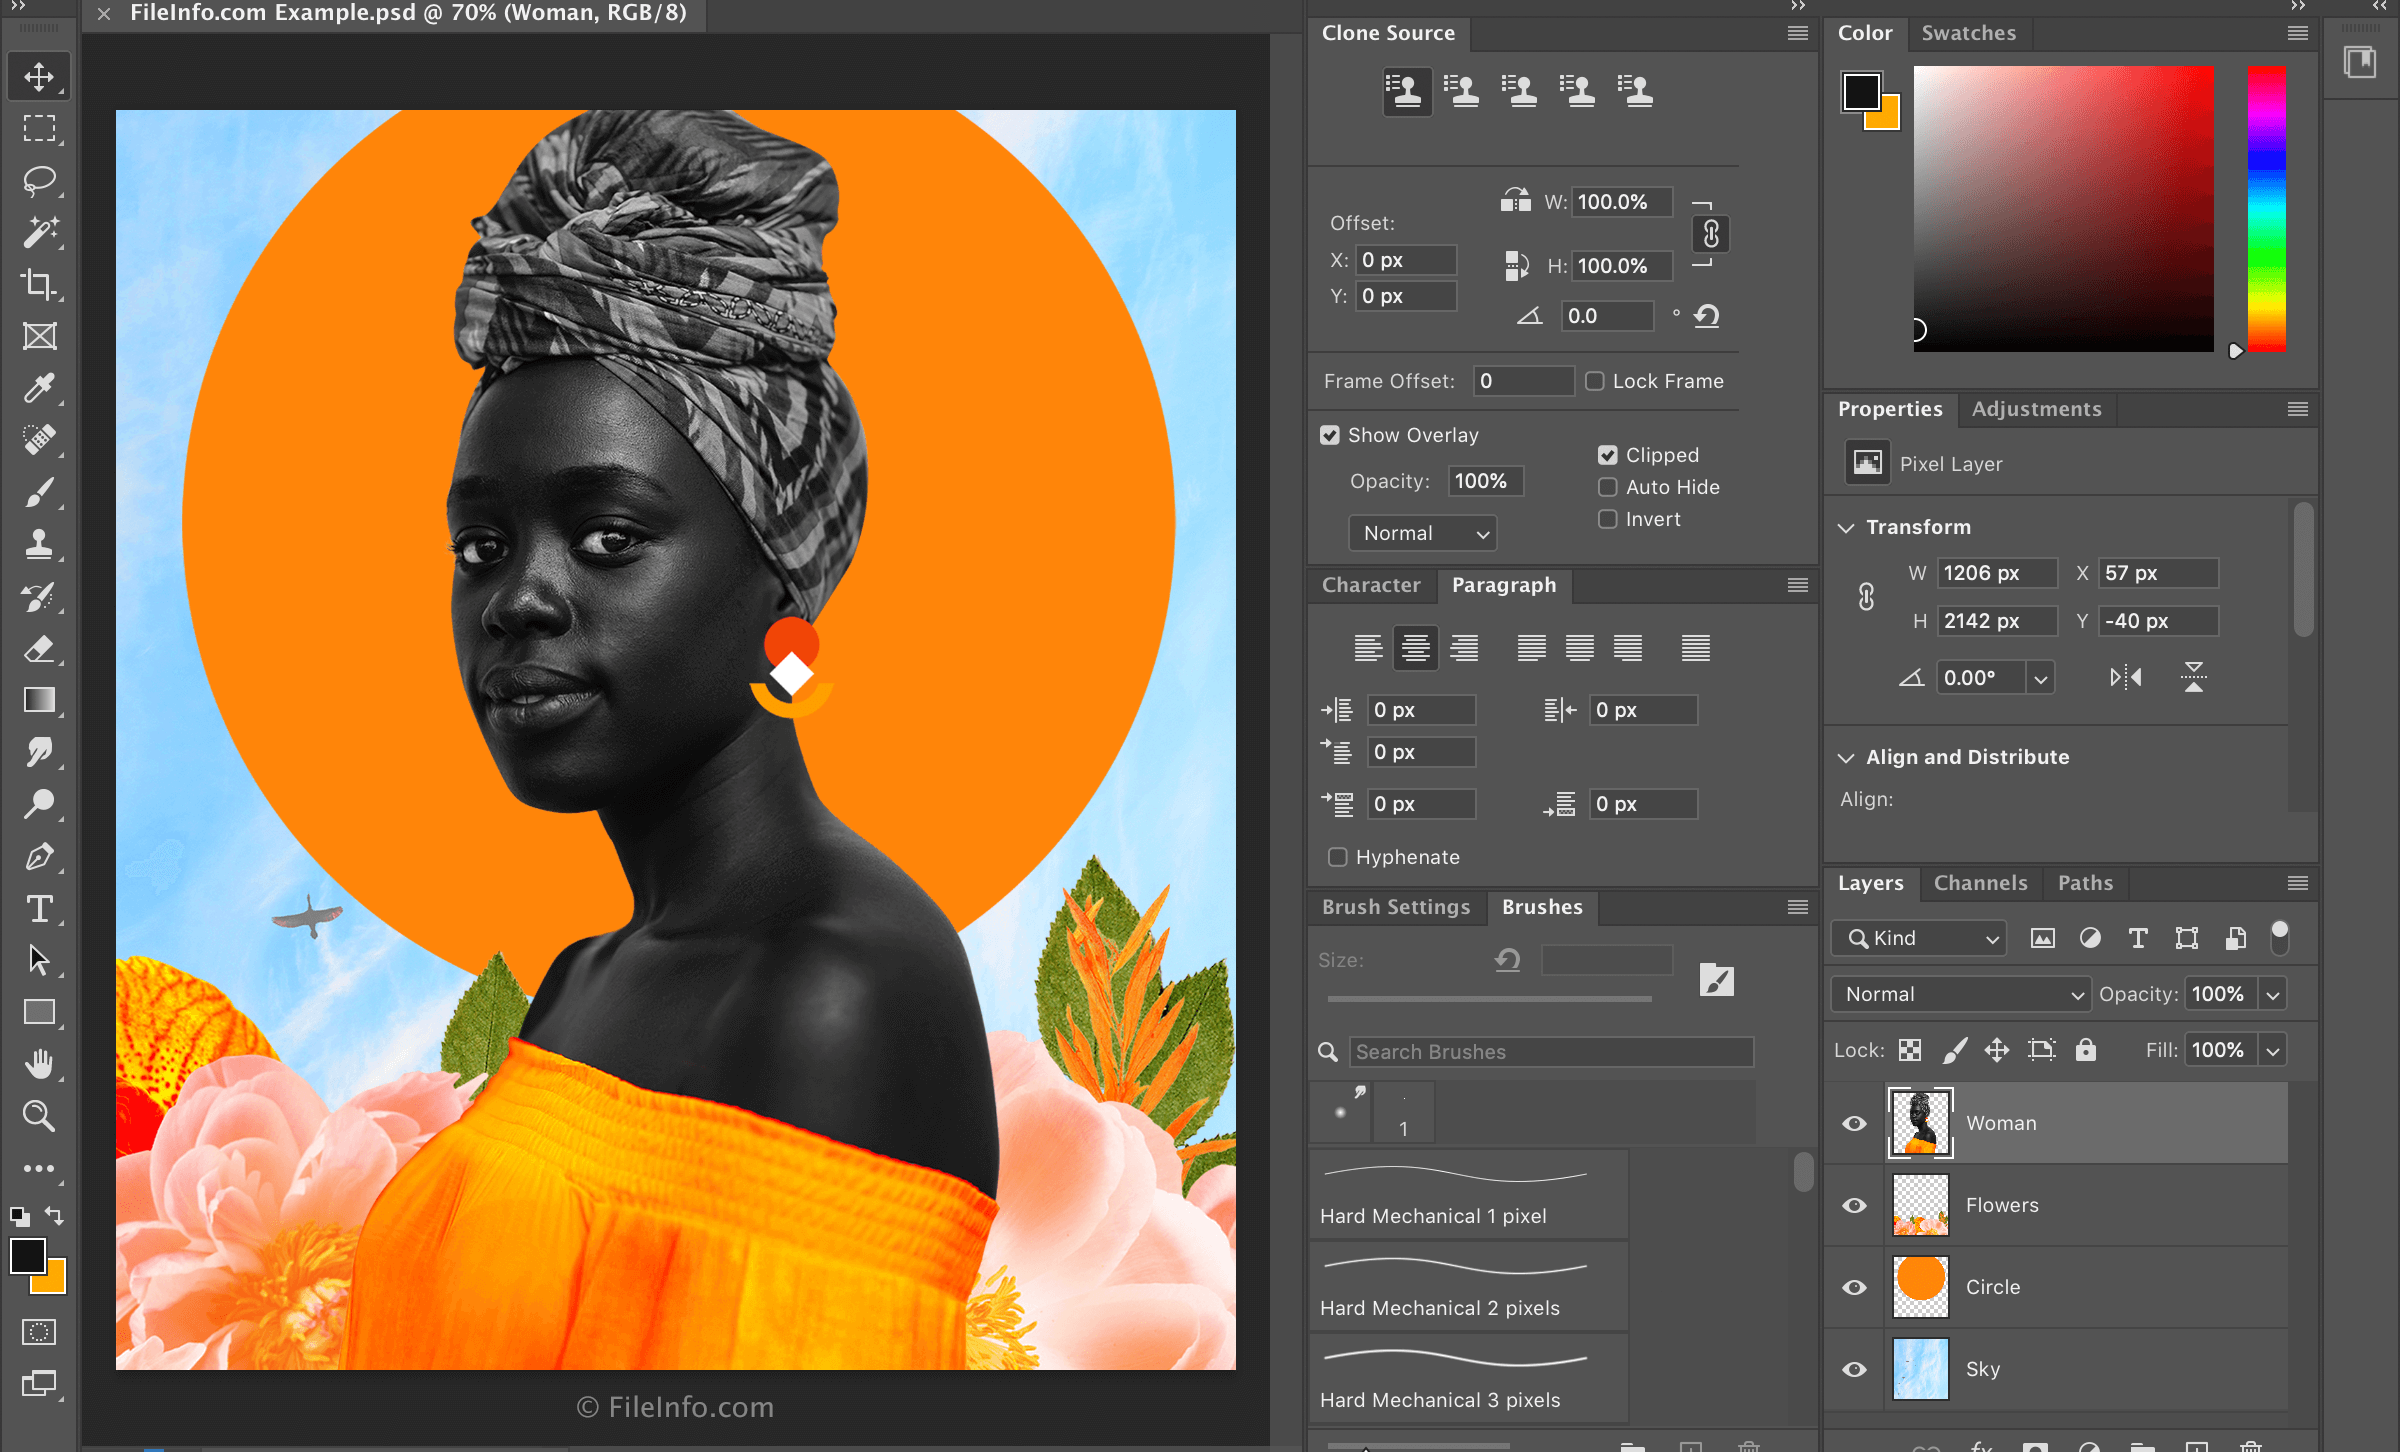Image resolution: width=2400 pixels, height=1452 pixels.
Task: Activate the Zoom tool
Action: point(39,1115)
